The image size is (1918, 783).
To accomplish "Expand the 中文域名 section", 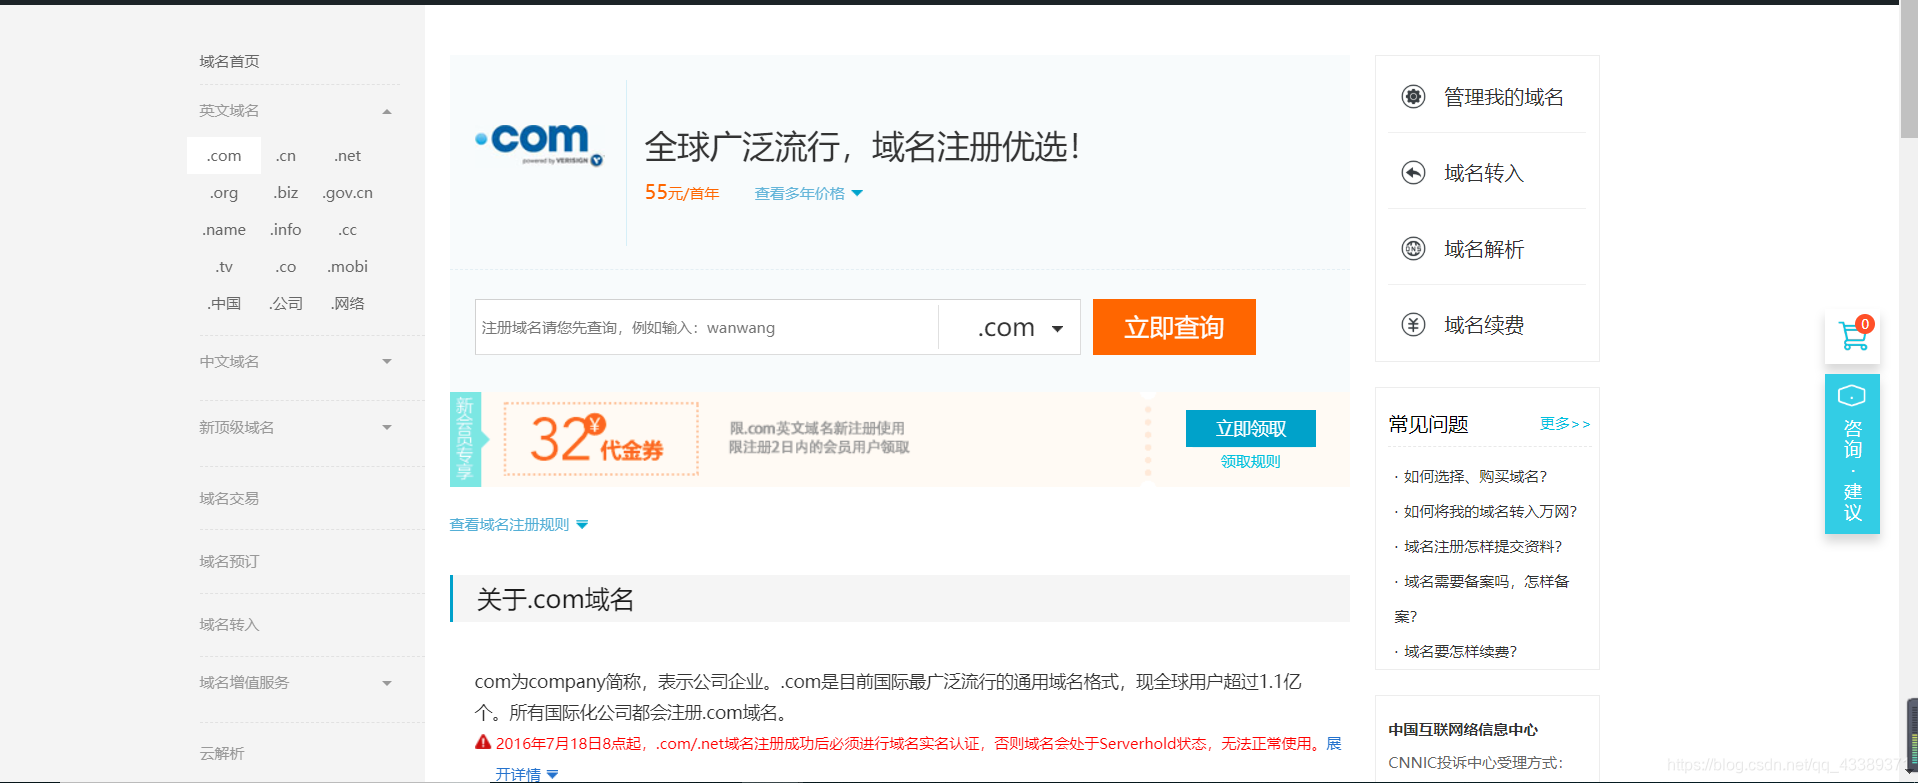I will (x=387, y=361).
